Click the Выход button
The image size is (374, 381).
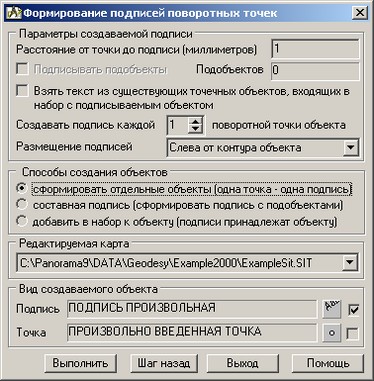pyautogui.click(x=242, y=363)
